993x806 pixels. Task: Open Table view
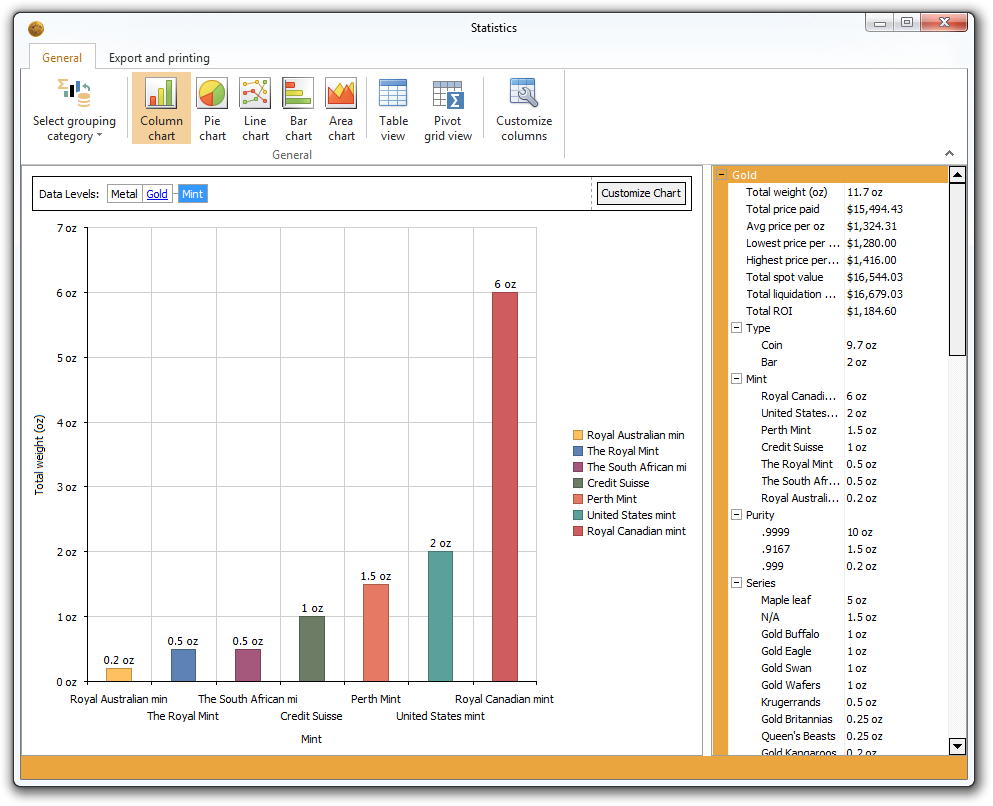[393, 108]
